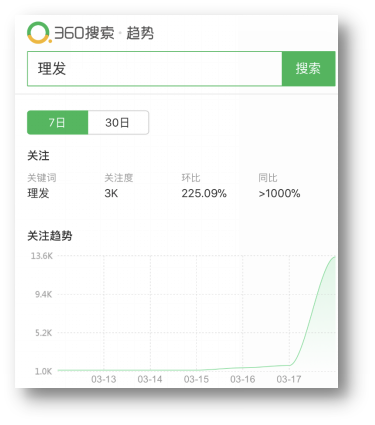Click the trend line peak near 13.6K
375x425 pixels.
pyautogui.click(x=334, y=257)
